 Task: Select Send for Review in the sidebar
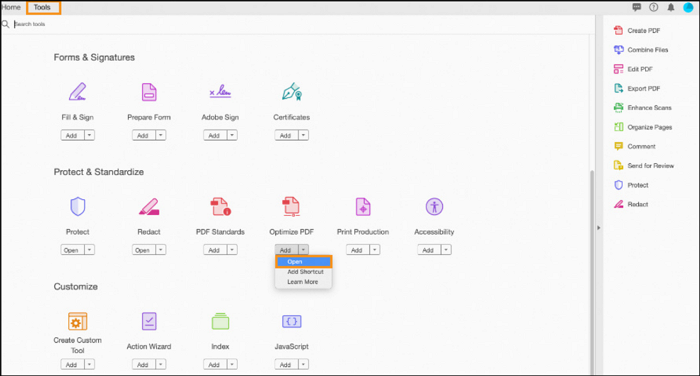(644, 166)
